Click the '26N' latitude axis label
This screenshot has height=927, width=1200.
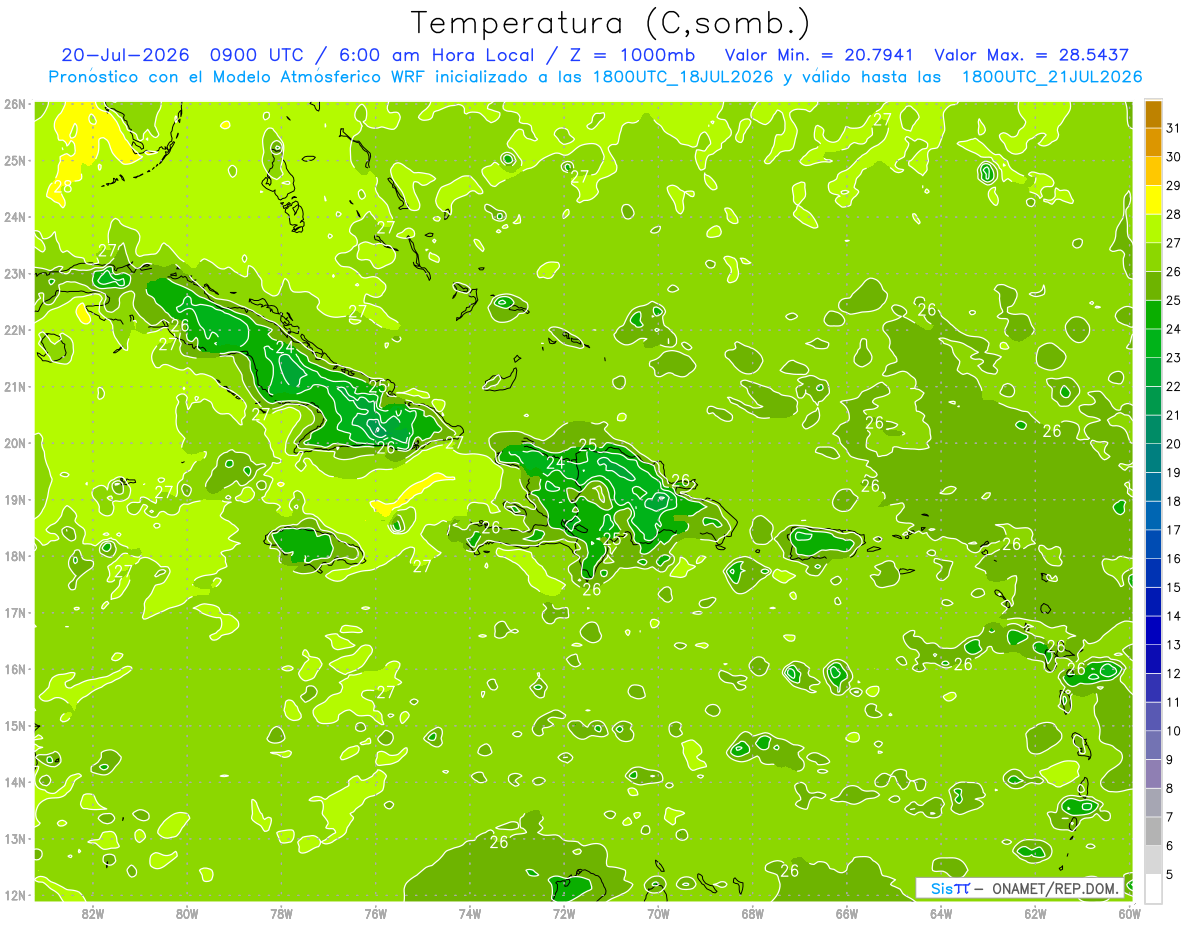15,104
